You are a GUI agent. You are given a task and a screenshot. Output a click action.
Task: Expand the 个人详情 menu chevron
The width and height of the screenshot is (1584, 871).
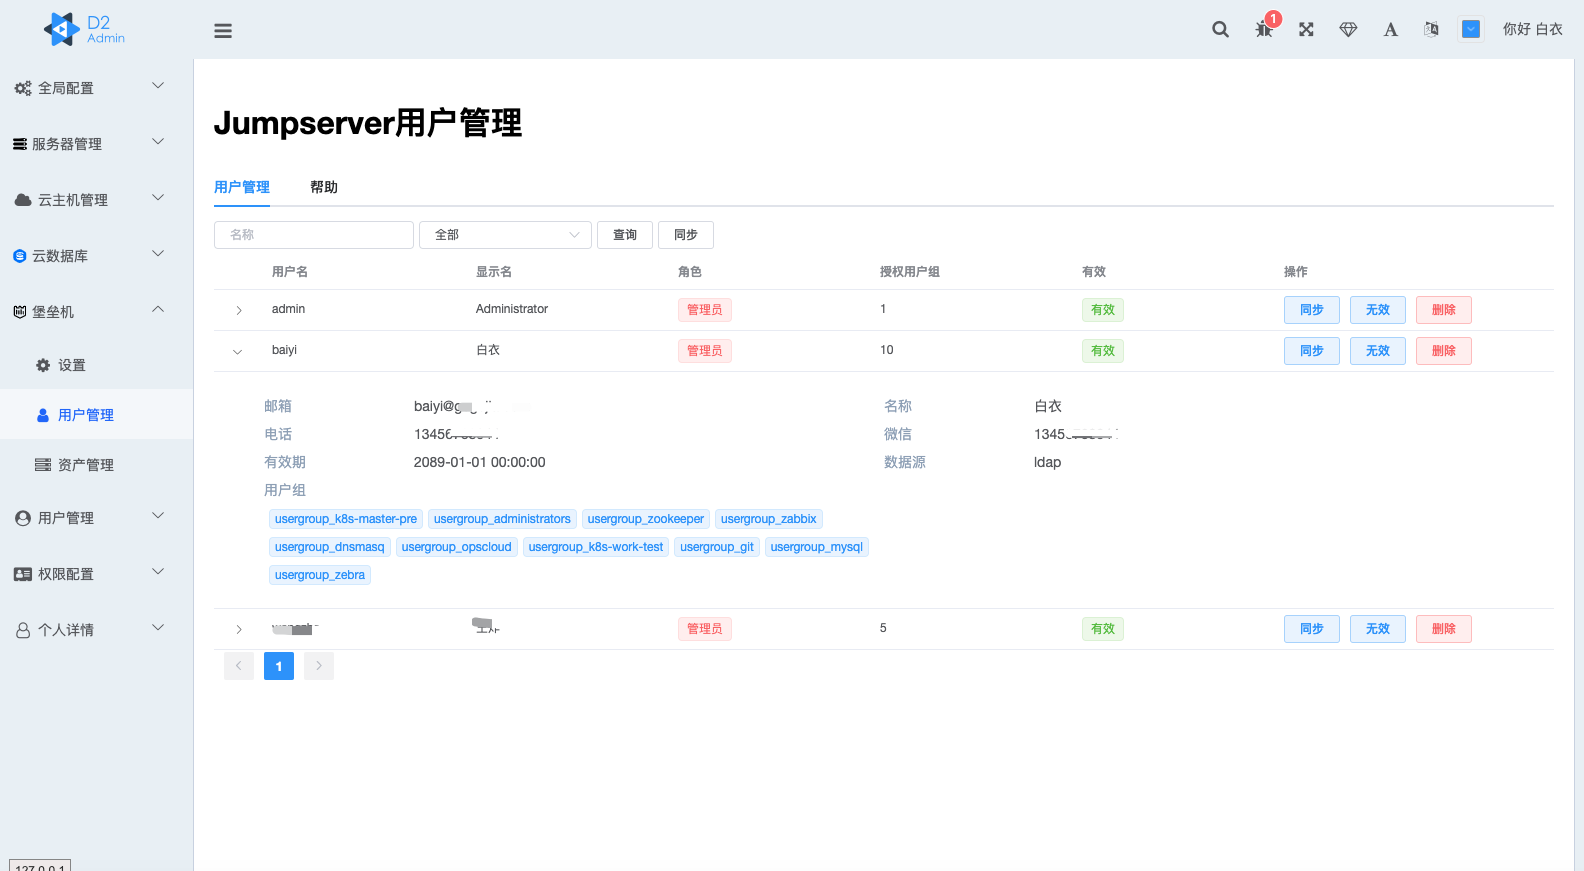[x=158, y=628]
